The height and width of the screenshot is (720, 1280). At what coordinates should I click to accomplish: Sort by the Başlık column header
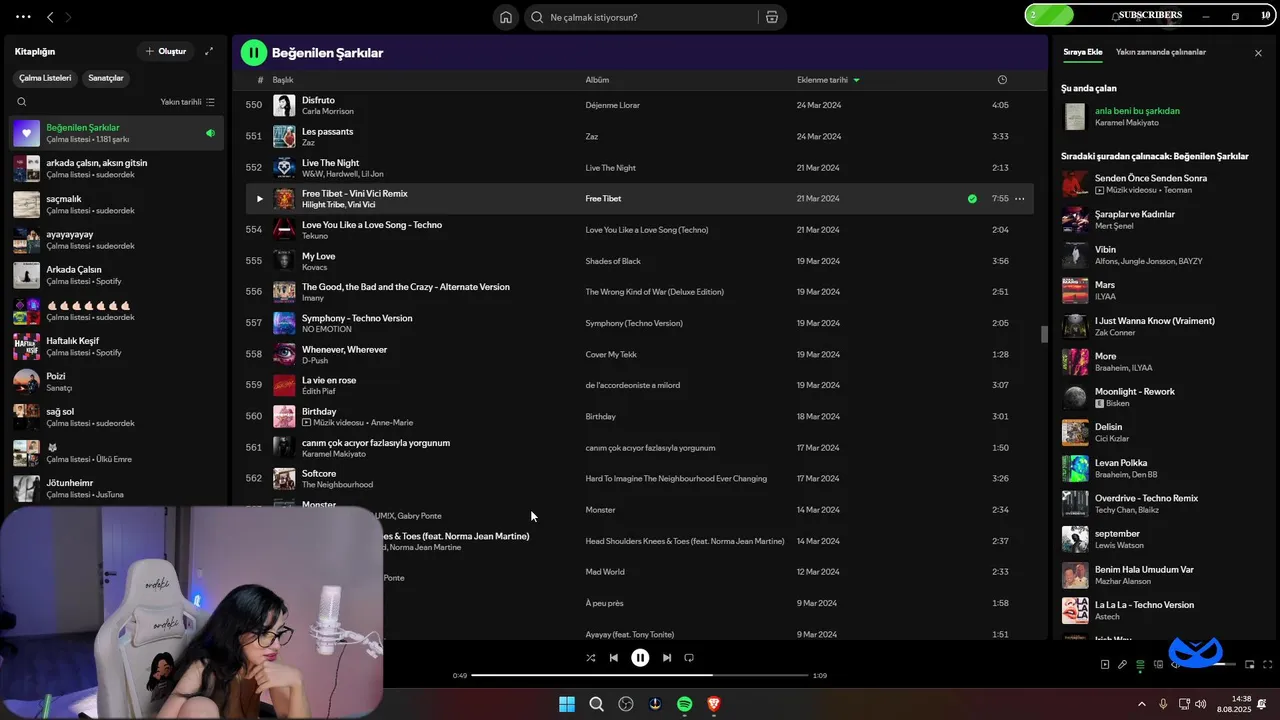coord(283,80)
